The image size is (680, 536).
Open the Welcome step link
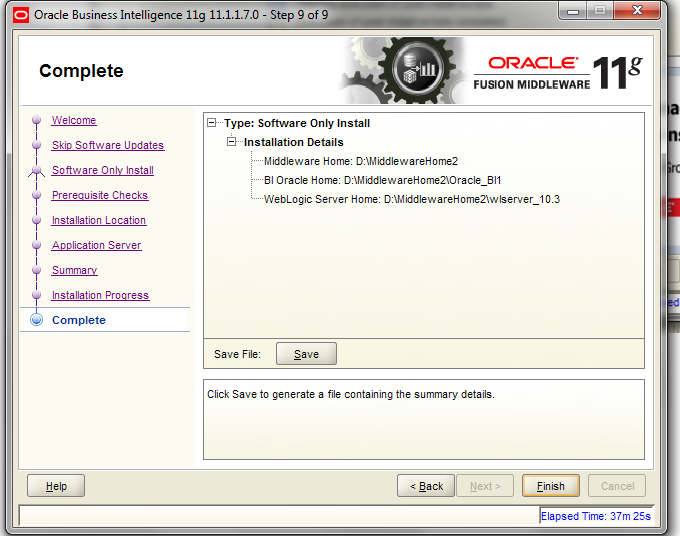click(74, 120)
